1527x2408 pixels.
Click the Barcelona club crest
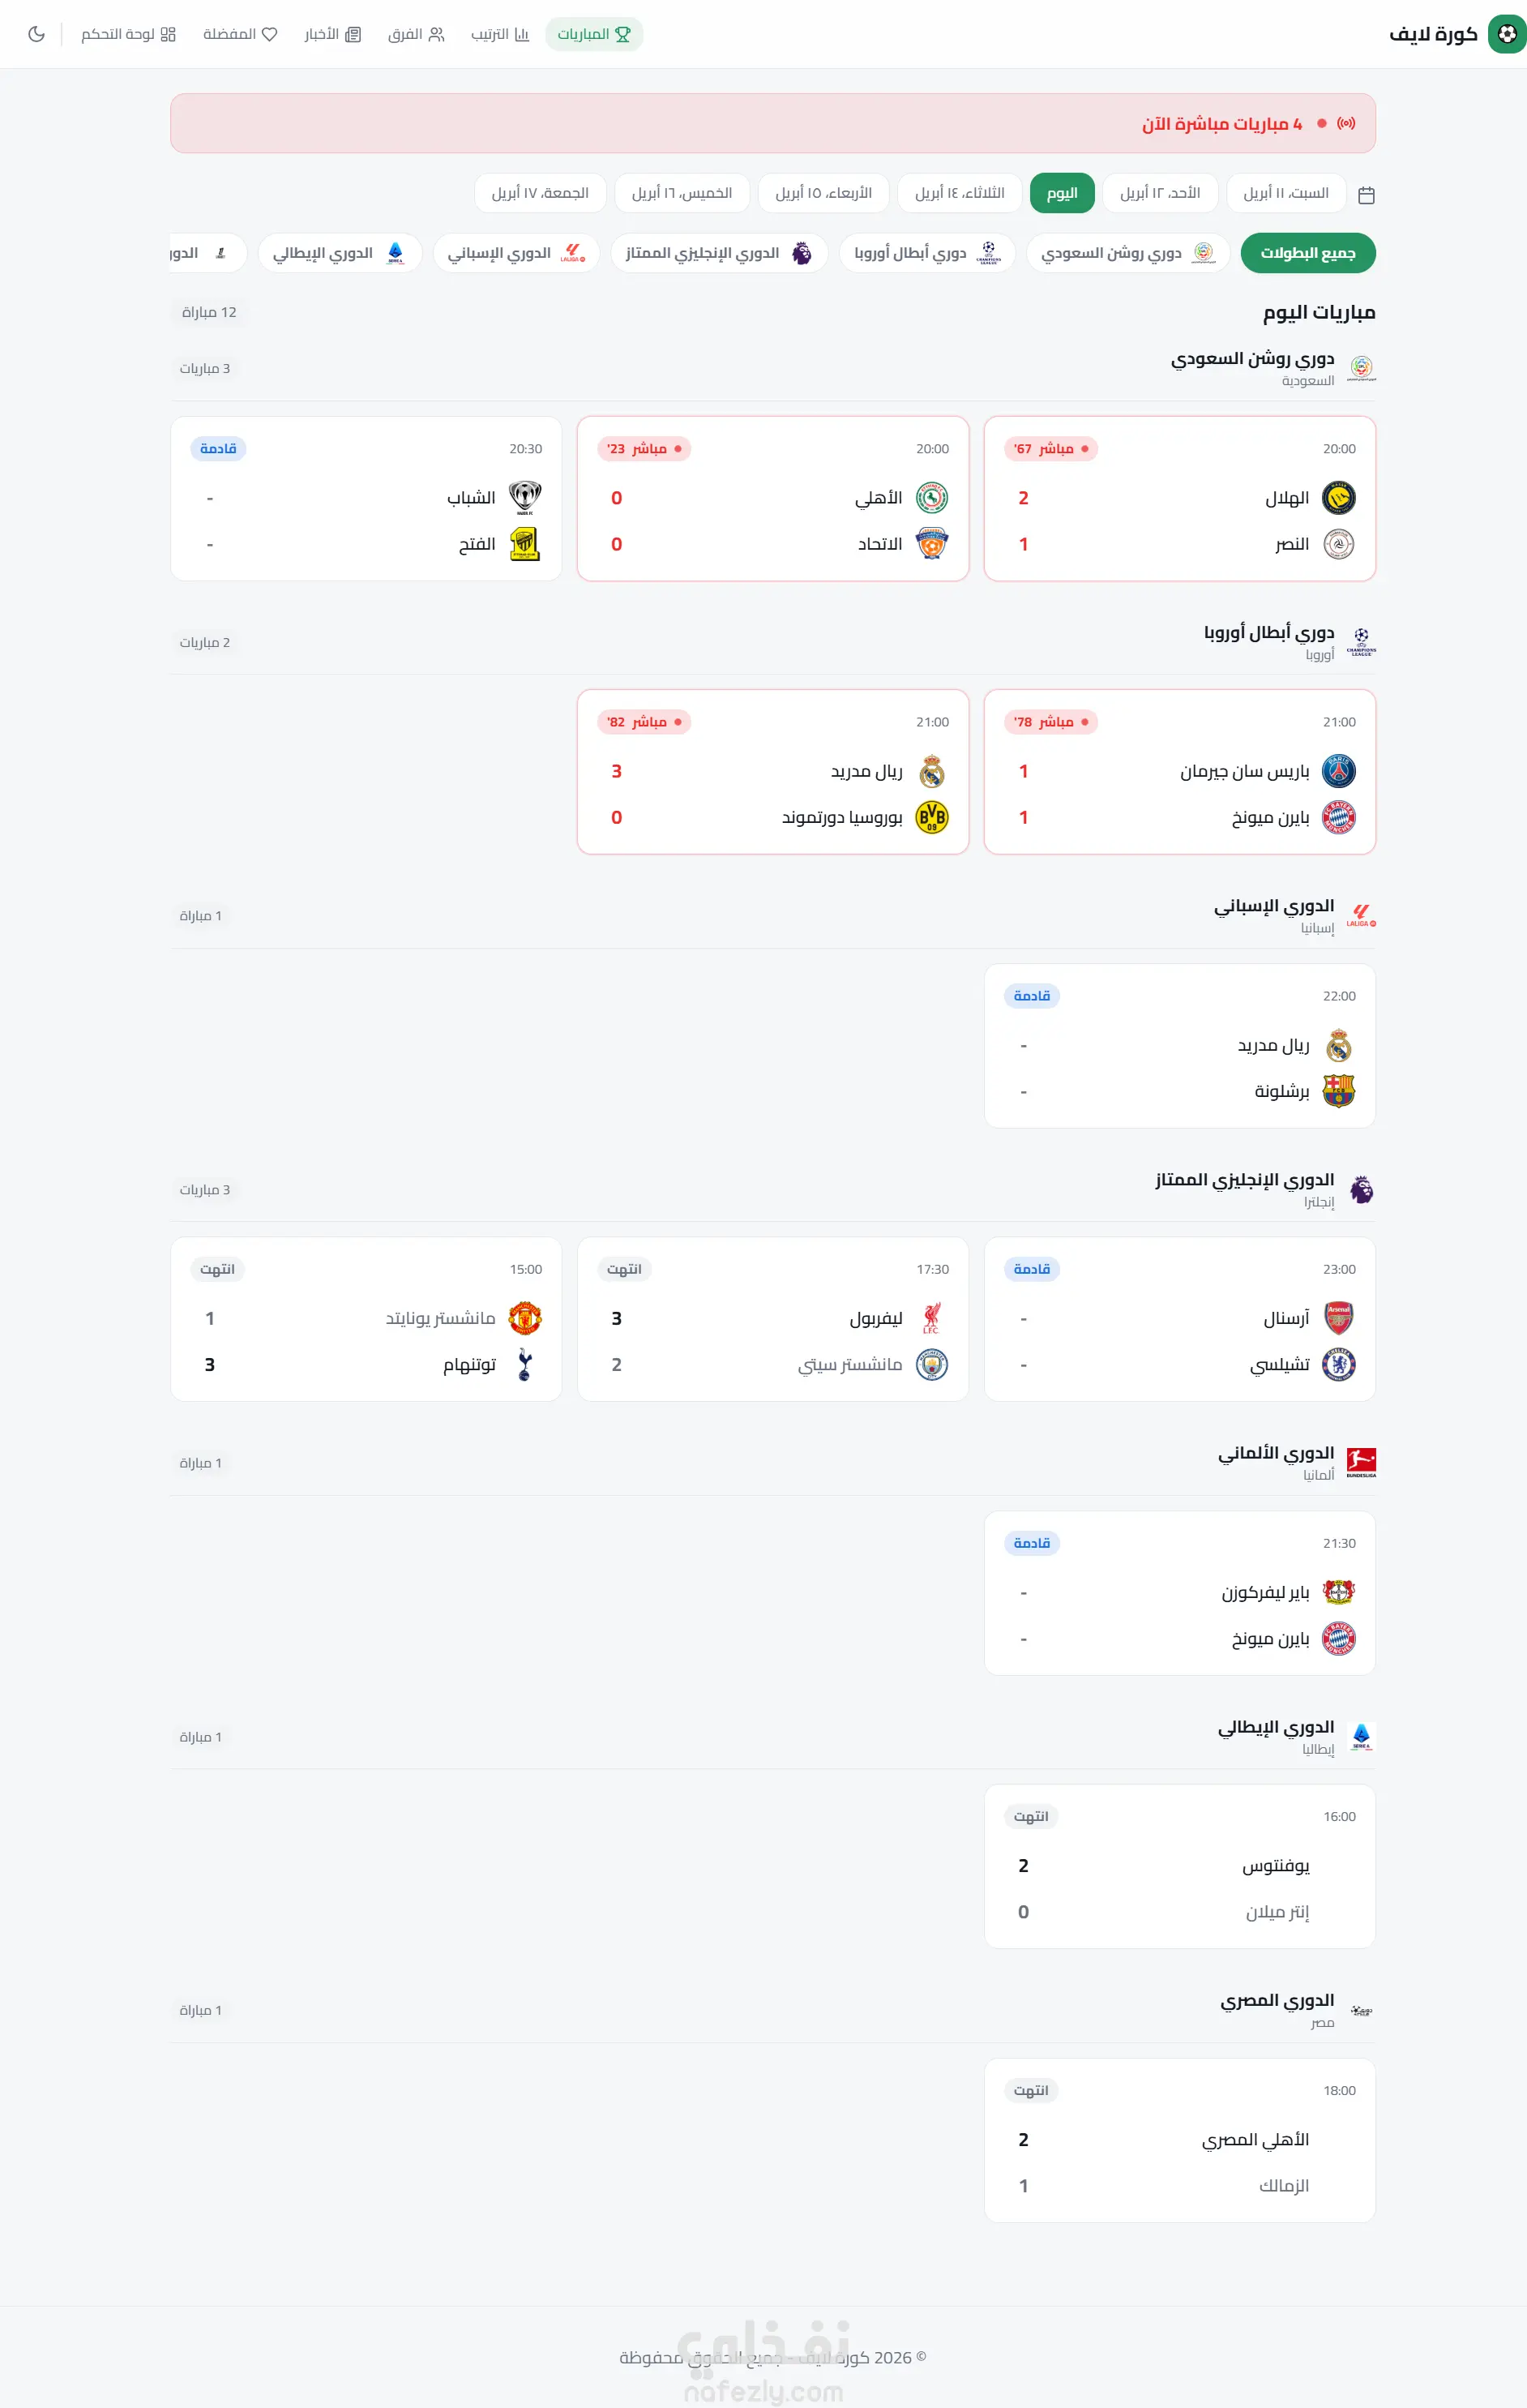click(x=1338, y=1091)
